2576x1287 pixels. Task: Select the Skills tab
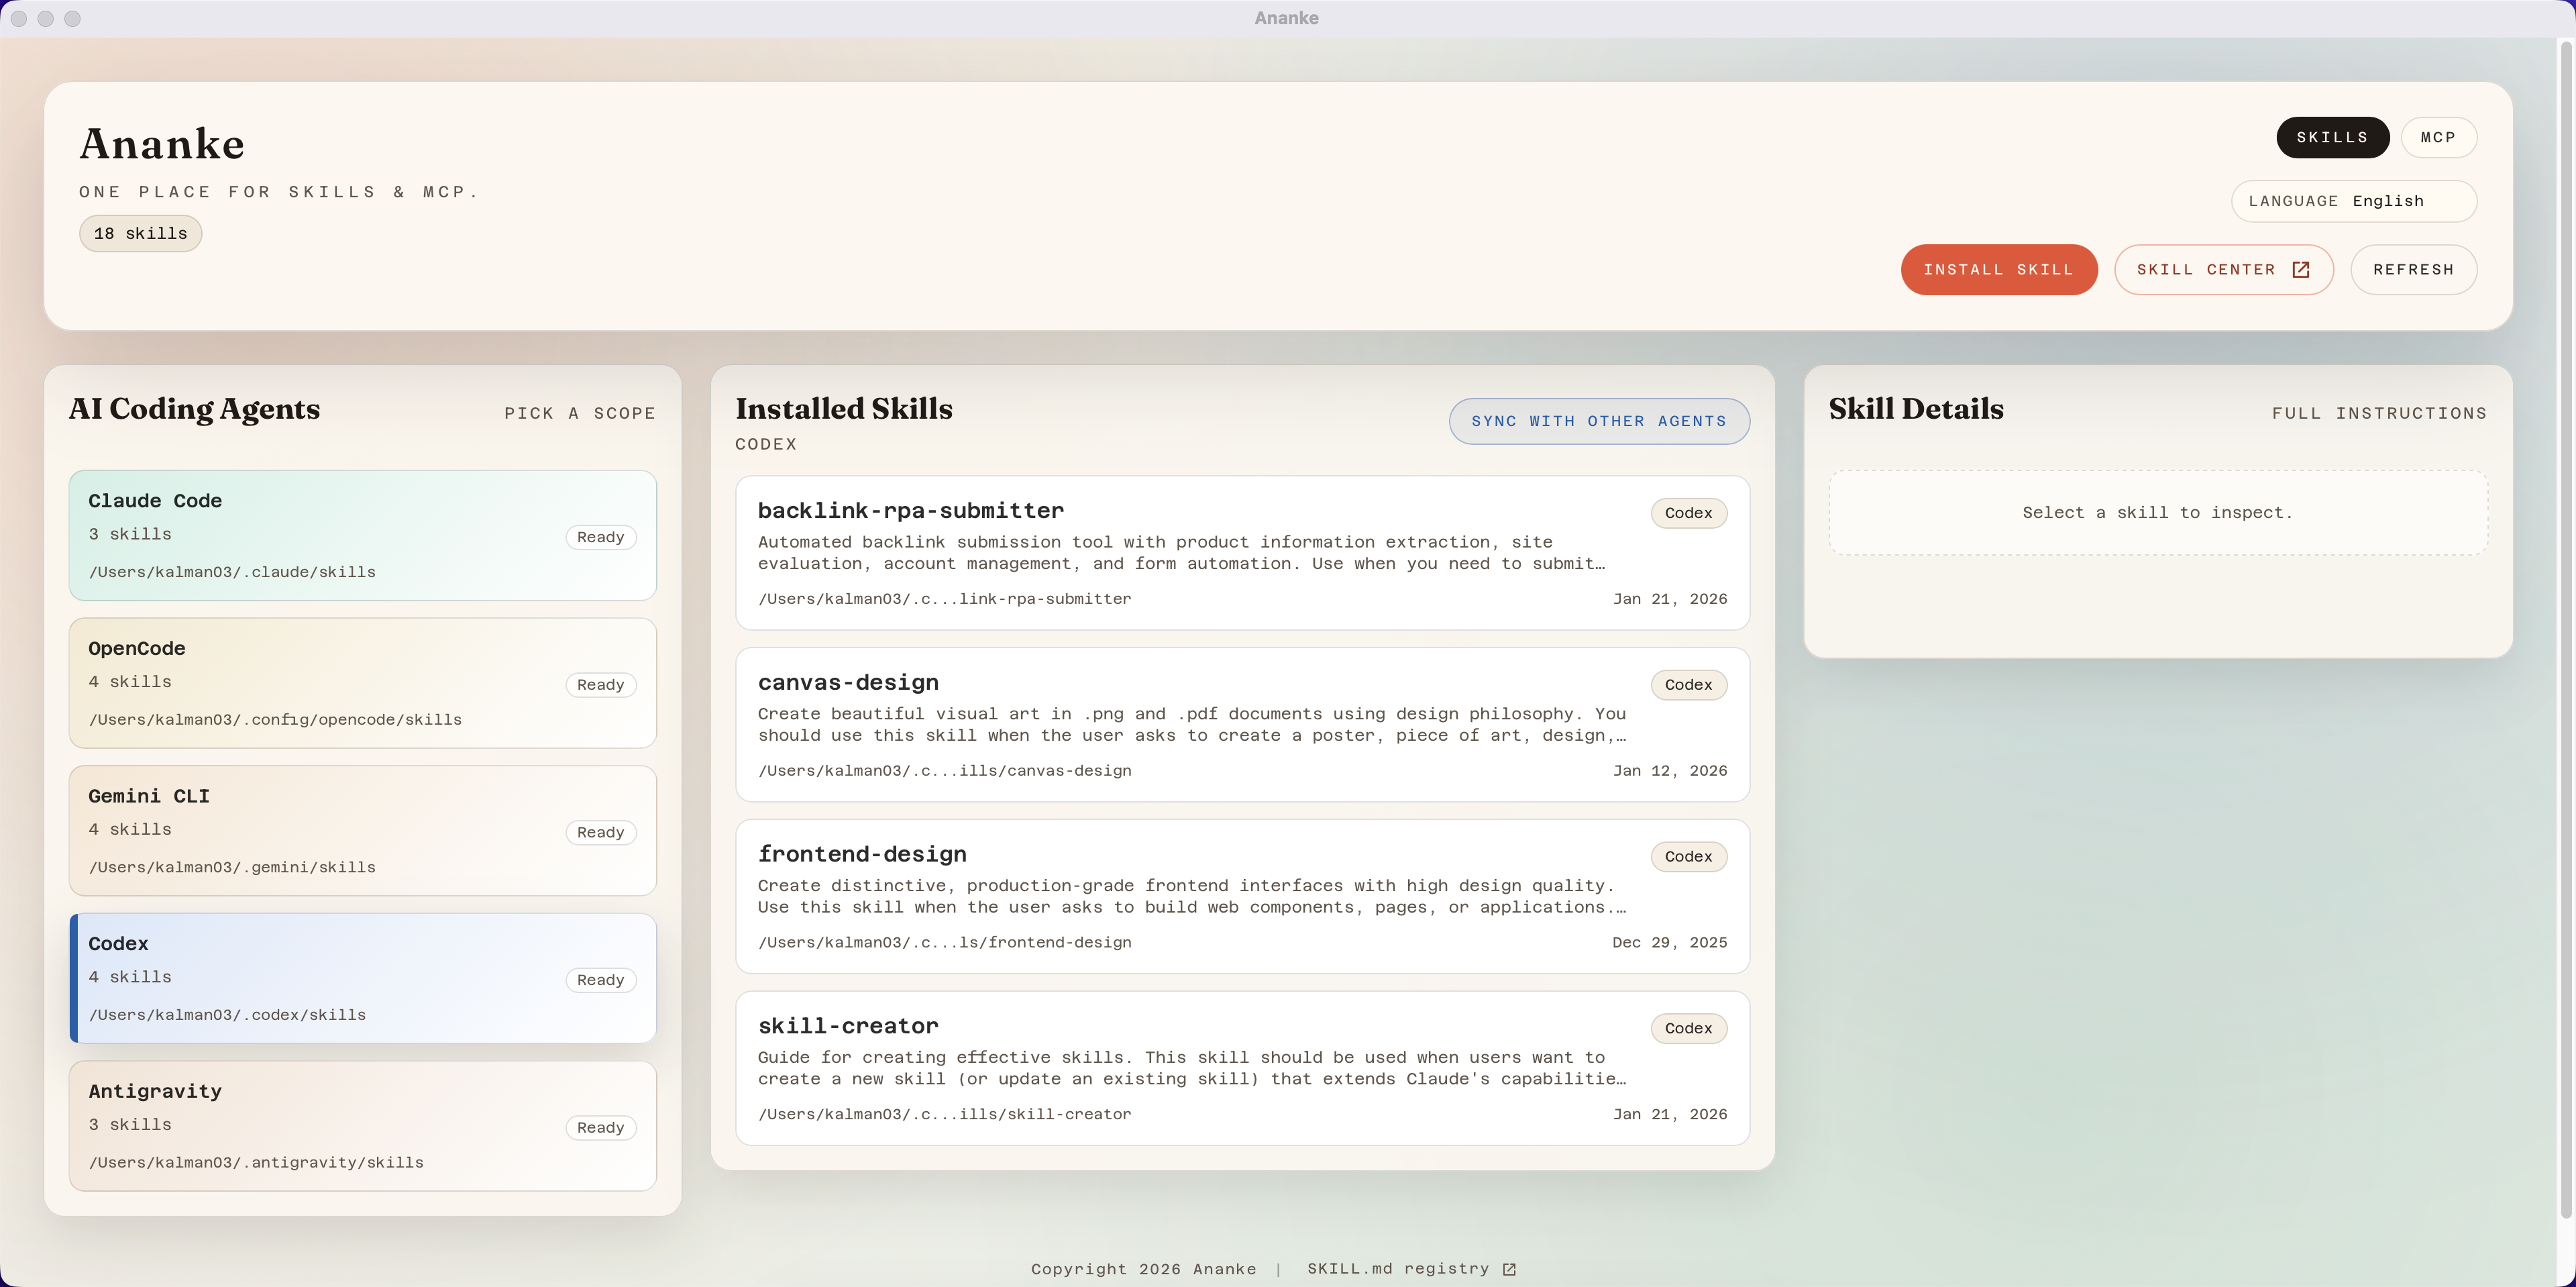coord(2331,138)
